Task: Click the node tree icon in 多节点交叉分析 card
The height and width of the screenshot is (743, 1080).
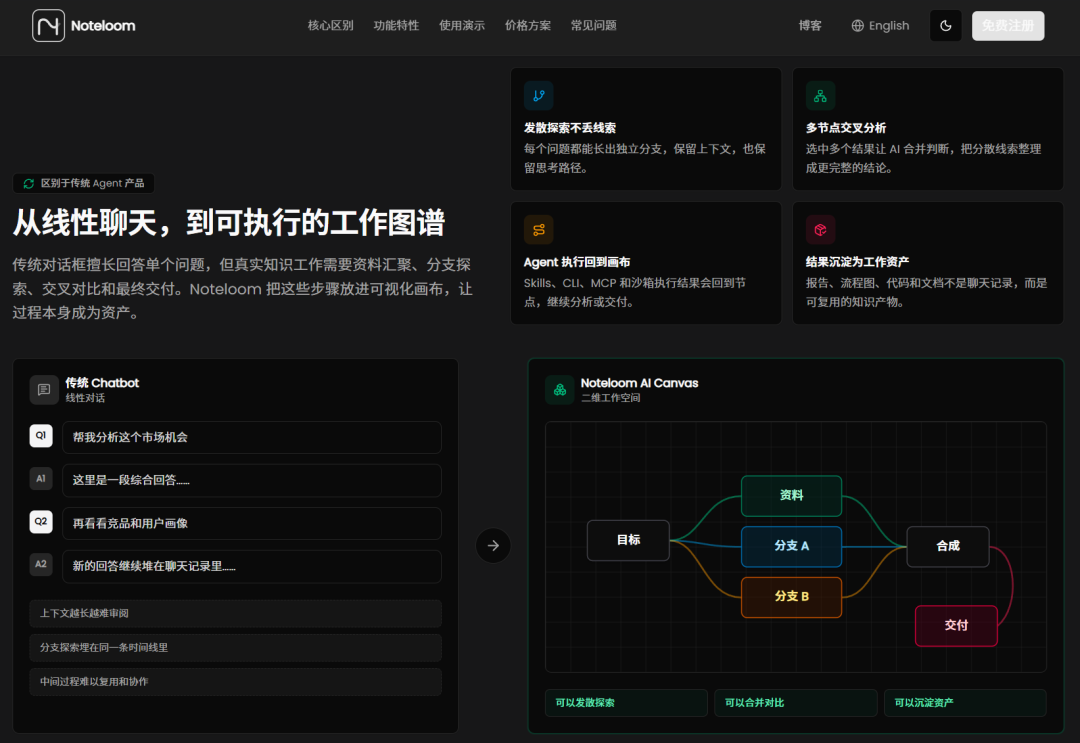Action: pyautogui.click(x=820, y=96)
